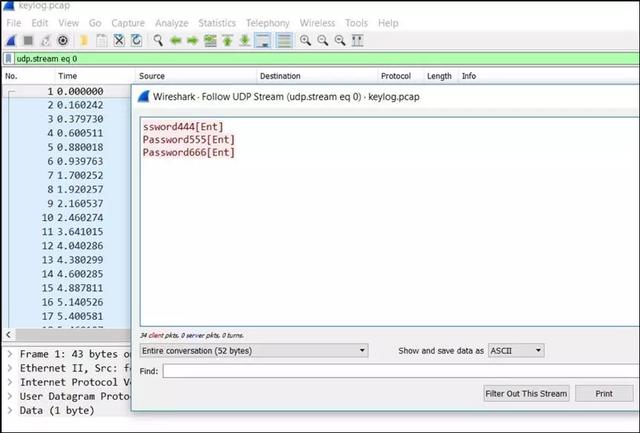The height and width of the screenshot is (433, 640).
Task: Open the Tools menu
Action: click(x=356, y=23)
